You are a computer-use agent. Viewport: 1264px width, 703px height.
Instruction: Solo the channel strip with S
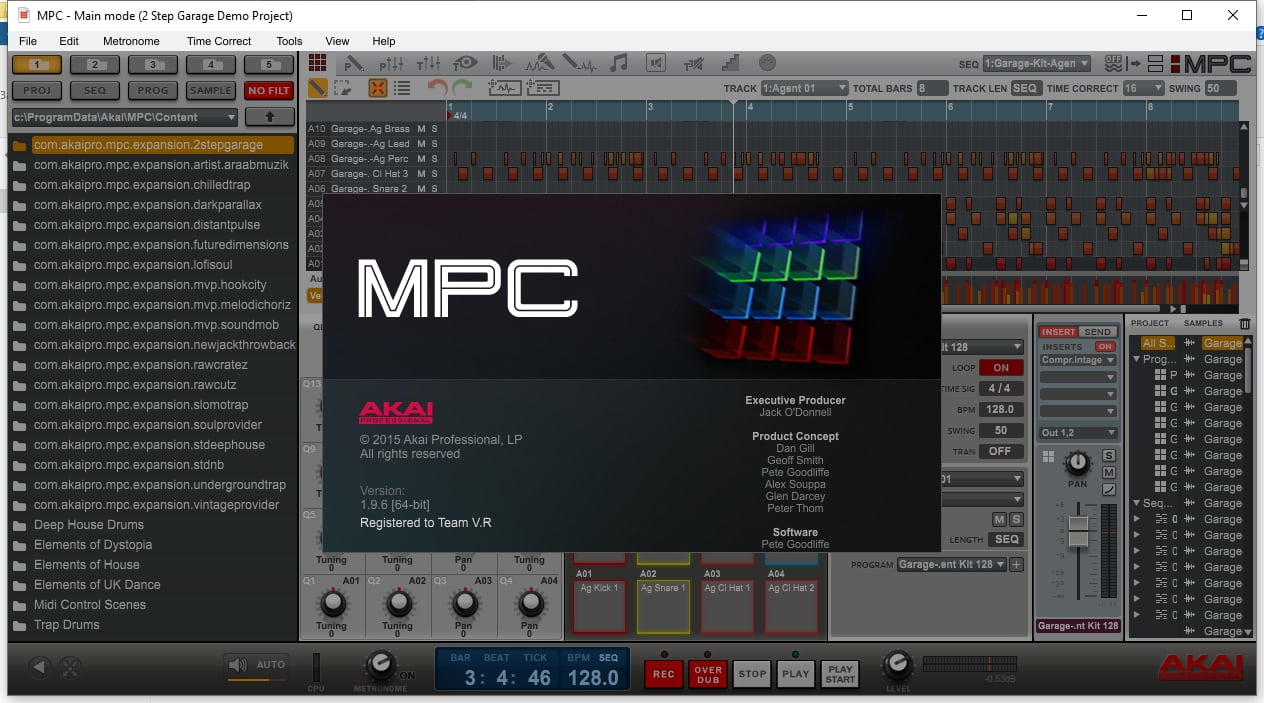click(1109, 456)
